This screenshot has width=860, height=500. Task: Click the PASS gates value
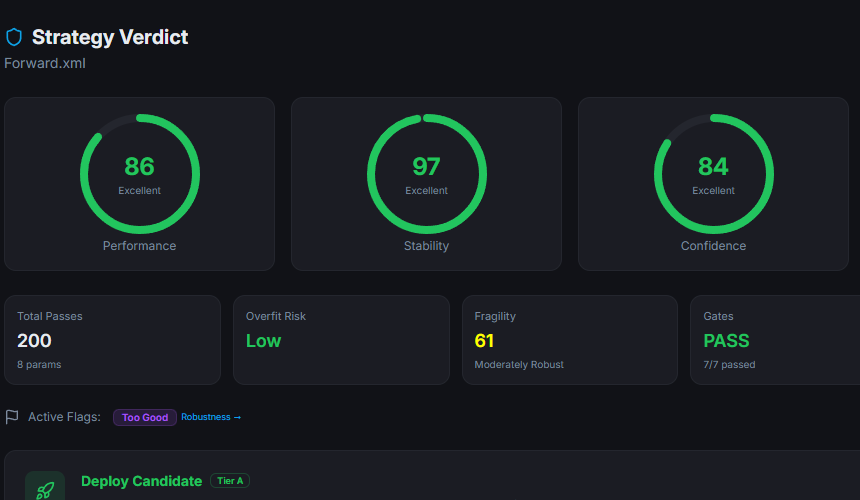(x=726, y=340)
